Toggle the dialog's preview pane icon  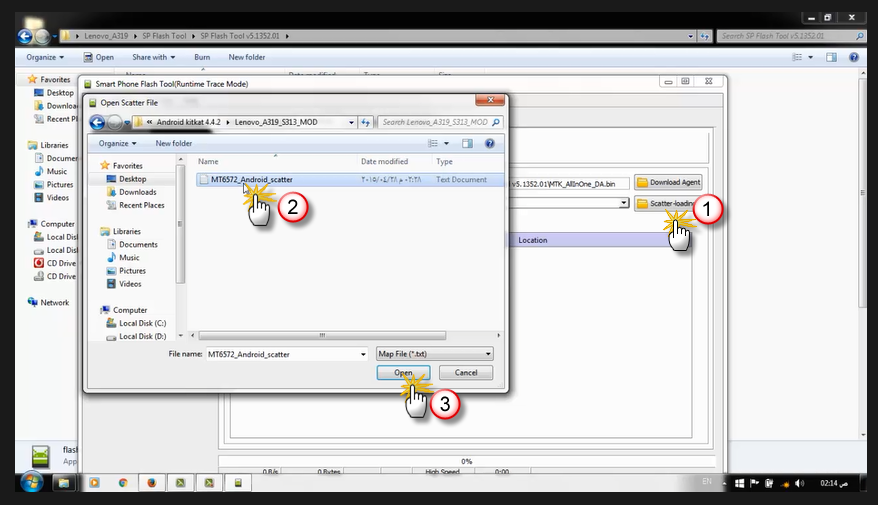click(x=467, y=143)
